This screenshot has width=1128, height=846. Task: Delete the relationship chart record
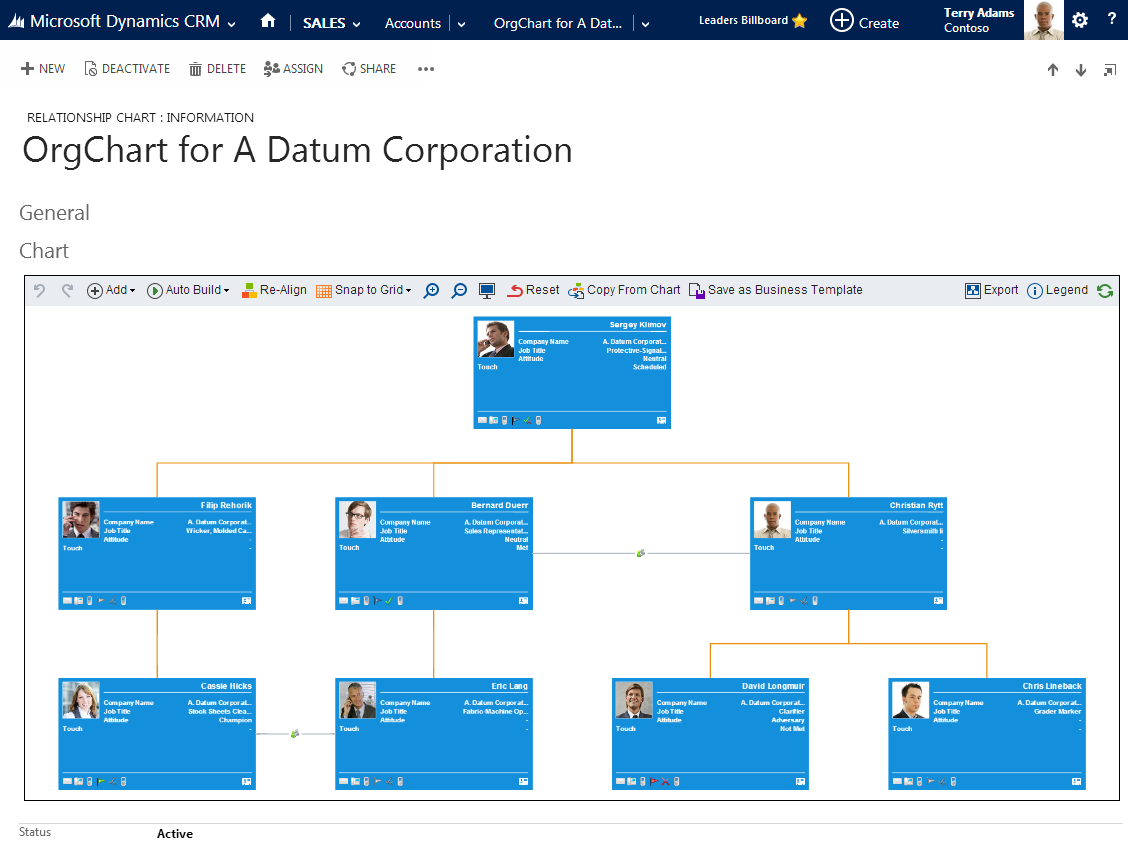click(217, 68)
